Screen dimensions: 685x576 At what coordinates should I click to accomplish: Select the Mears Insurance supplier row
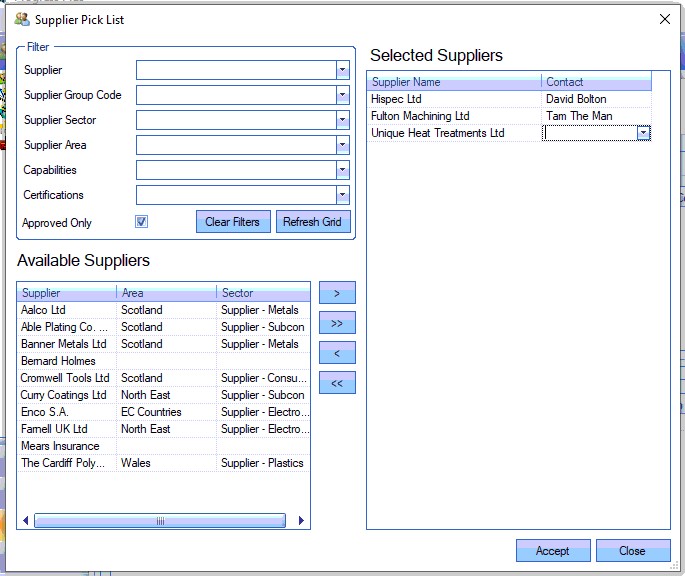pyautogui.click(x=163, y=446)
